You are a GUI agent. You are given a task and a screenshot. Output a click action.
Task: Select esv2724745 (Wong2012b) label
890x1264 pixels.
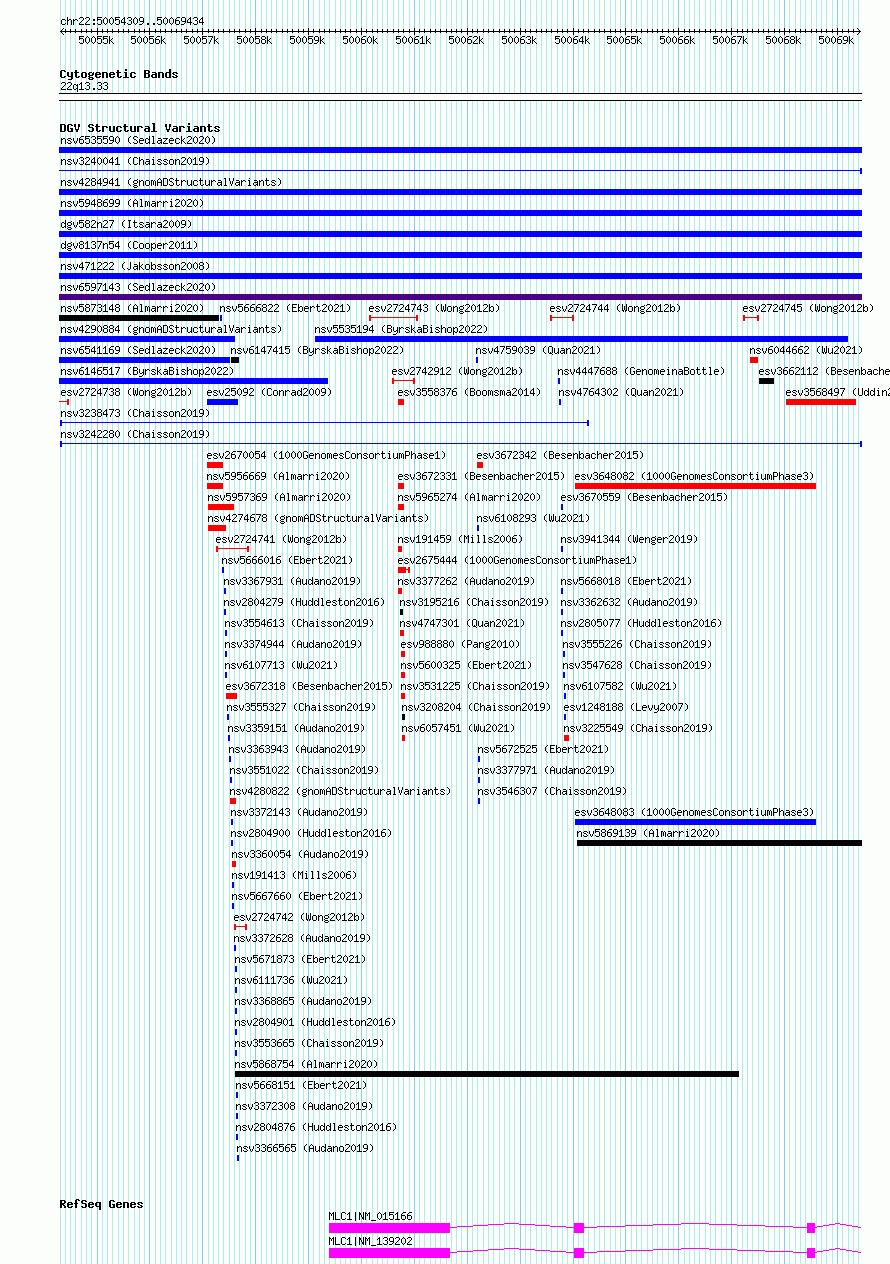tap(808, 309)
